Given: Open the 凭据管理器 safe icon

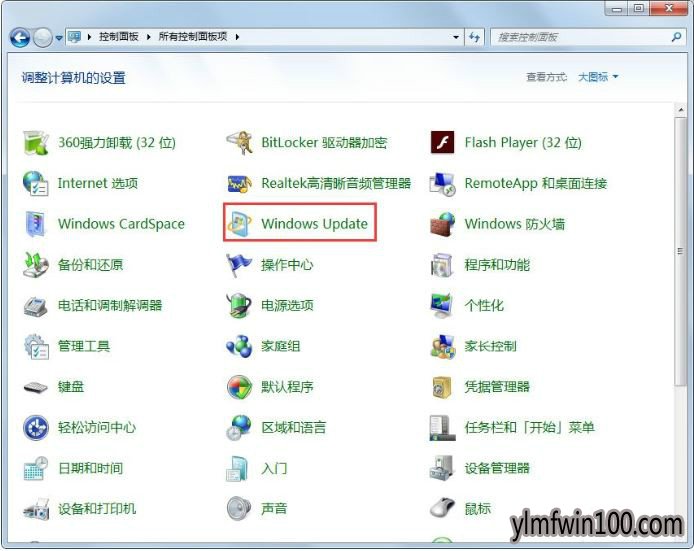Looking at the screenshot, I should click(x=443, y=387).
